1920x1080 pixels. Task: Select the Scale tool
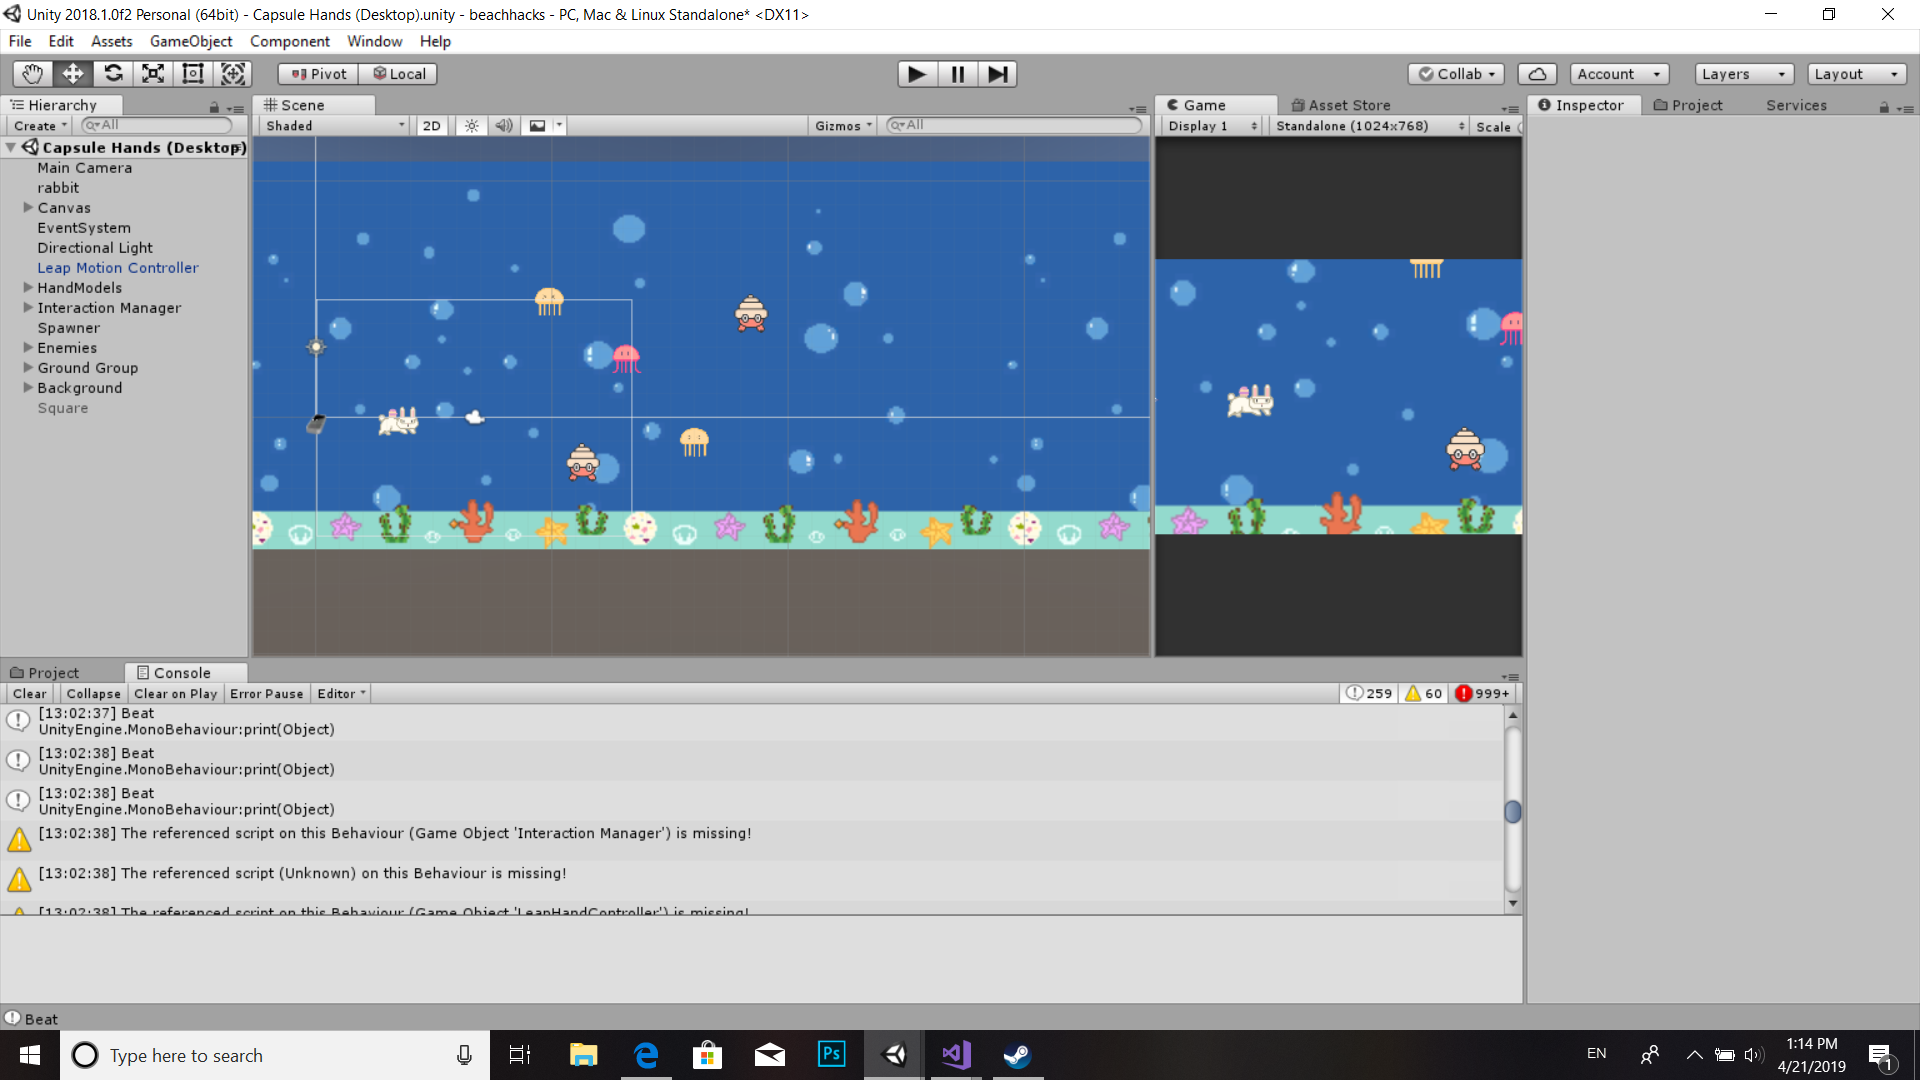click(153, 74)
